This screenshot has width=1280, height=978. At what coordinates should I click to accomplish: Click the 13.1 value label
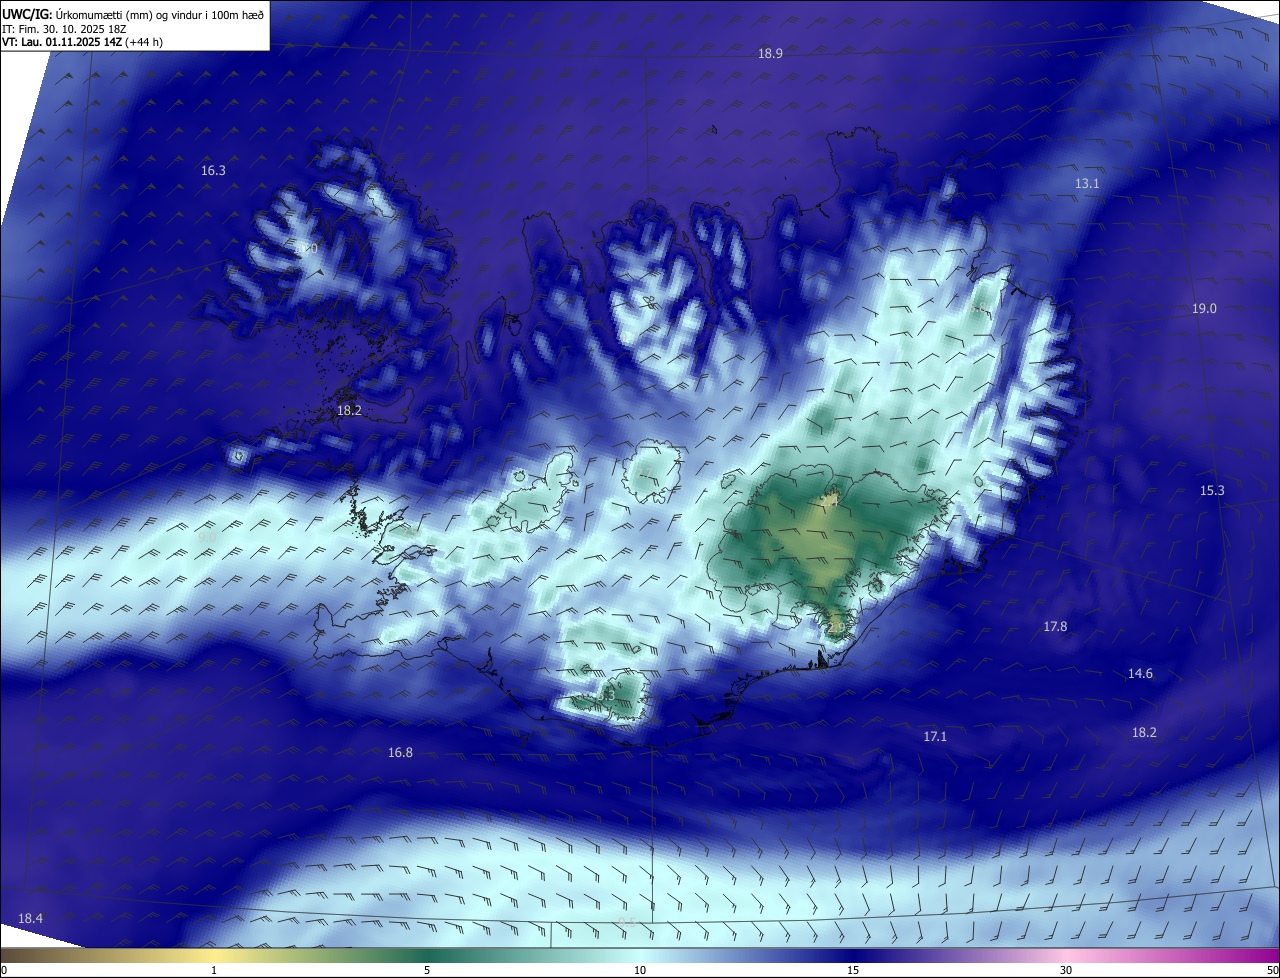[x=1087, y=184]
